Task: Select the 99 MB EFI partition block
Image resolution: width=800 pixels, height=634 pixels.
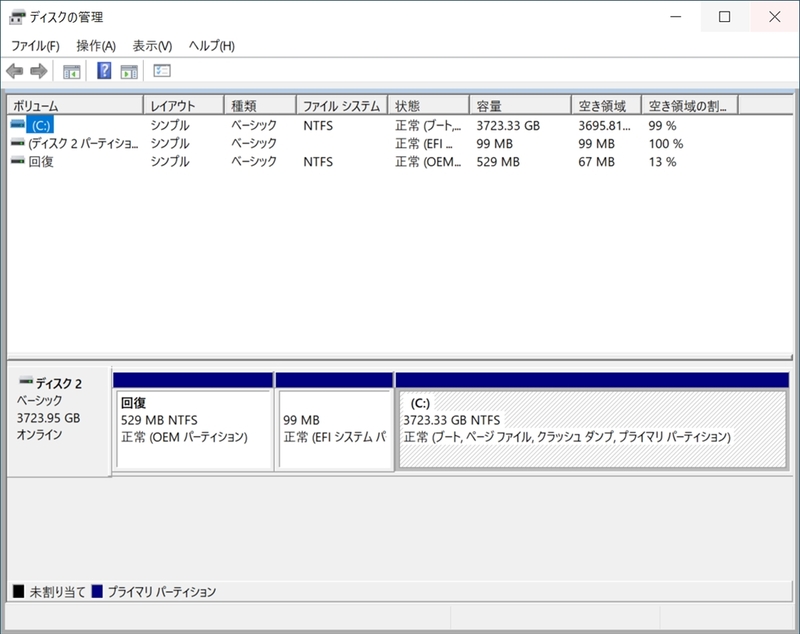Action: point(333,429)
